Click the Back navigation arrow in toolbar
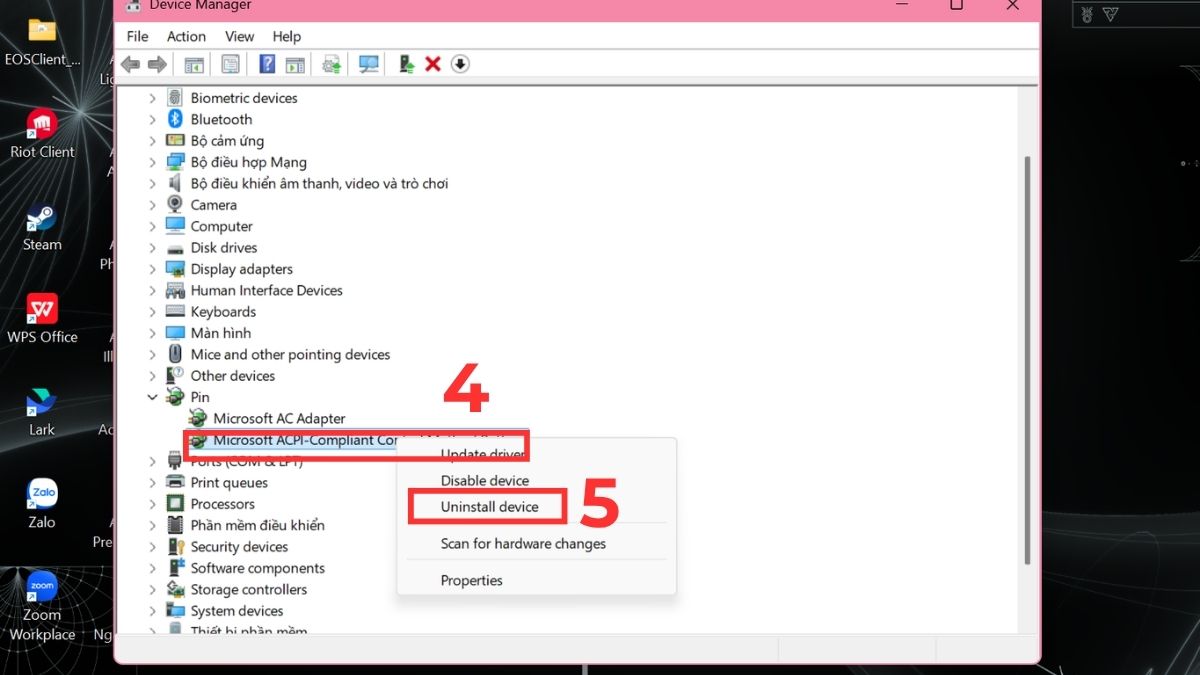 coord(130,63)
